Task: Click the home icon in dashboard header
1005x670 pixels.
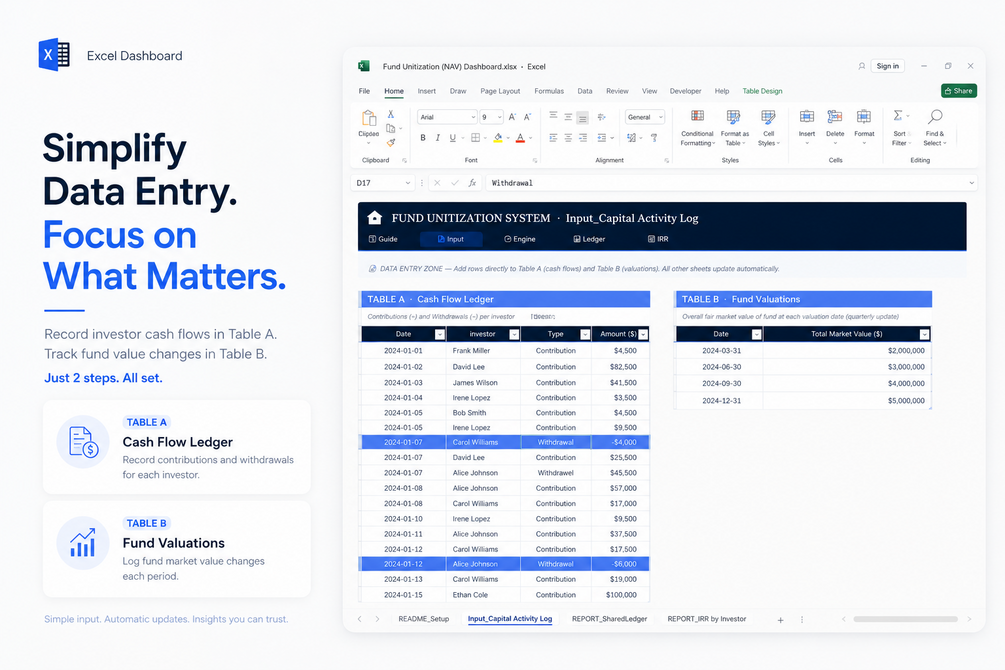Action: tap(375, 218)
